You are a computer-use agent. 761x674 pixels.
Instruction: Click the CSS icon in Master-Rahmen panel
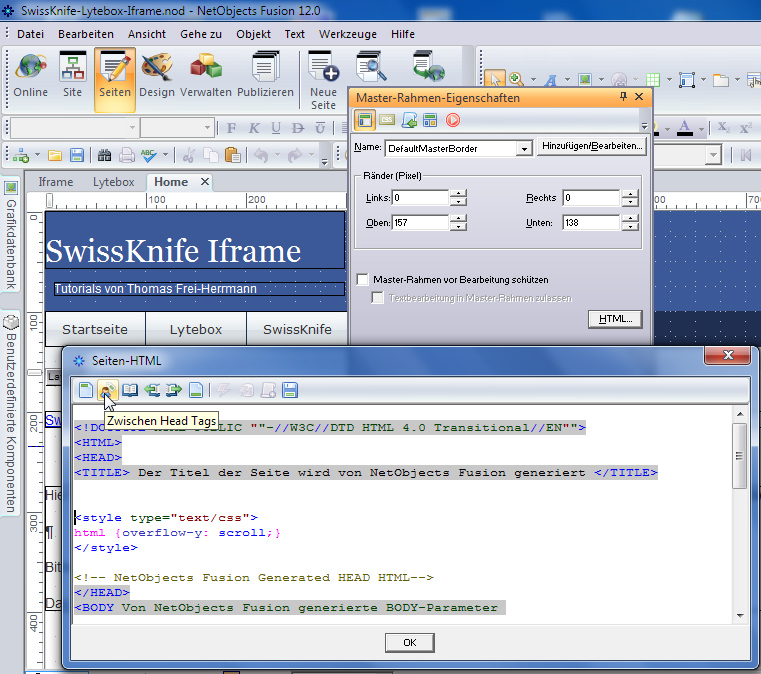click(x=387, y=120)
